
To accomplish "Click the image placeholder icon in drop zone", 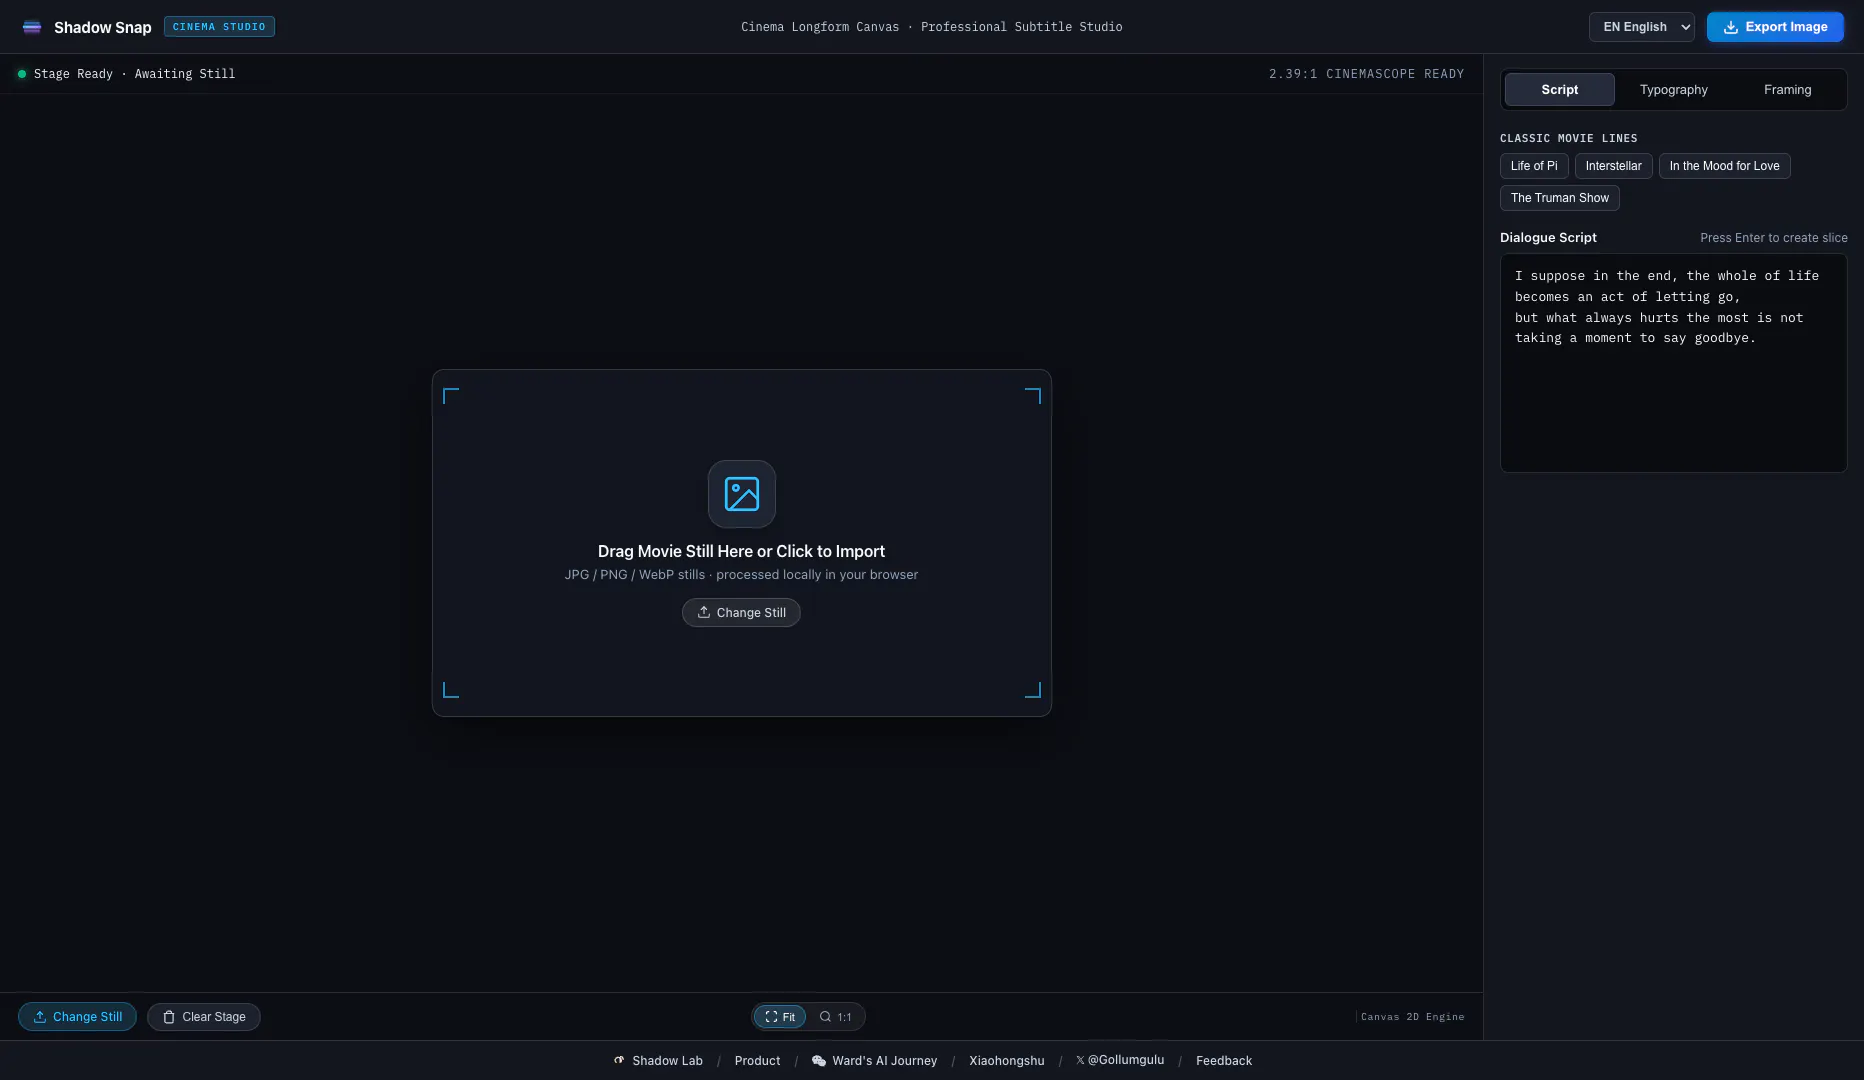I will [x=742, y=494].
